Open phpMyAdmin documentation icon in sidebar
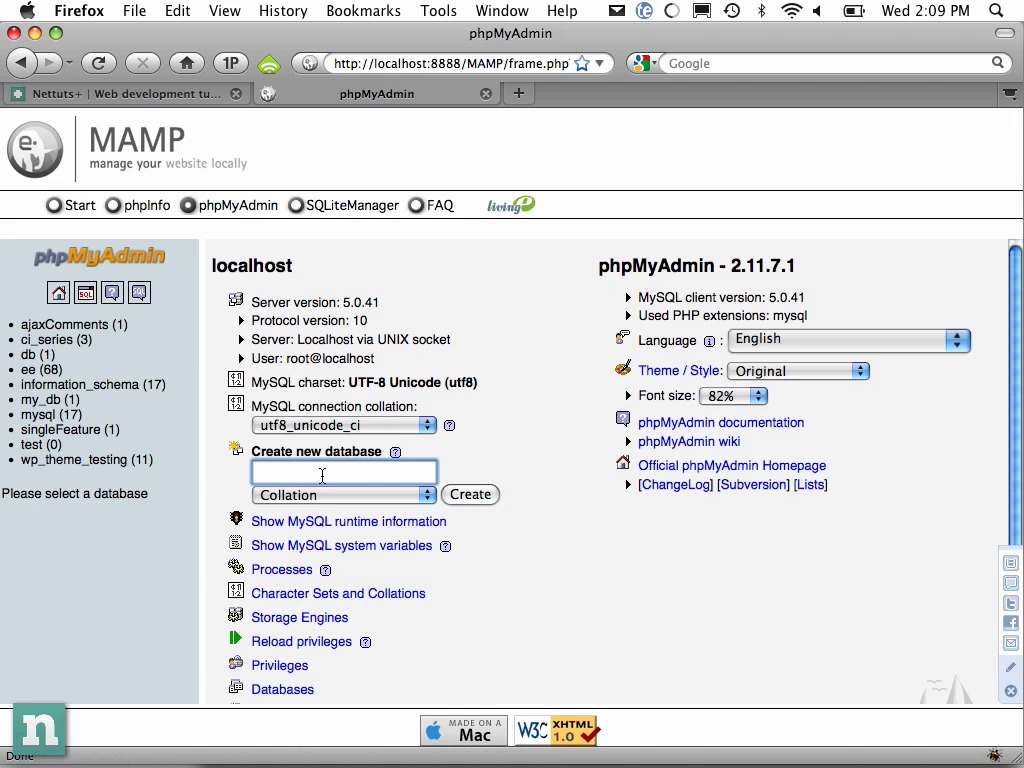1024x768 pixels. [112, 293]
